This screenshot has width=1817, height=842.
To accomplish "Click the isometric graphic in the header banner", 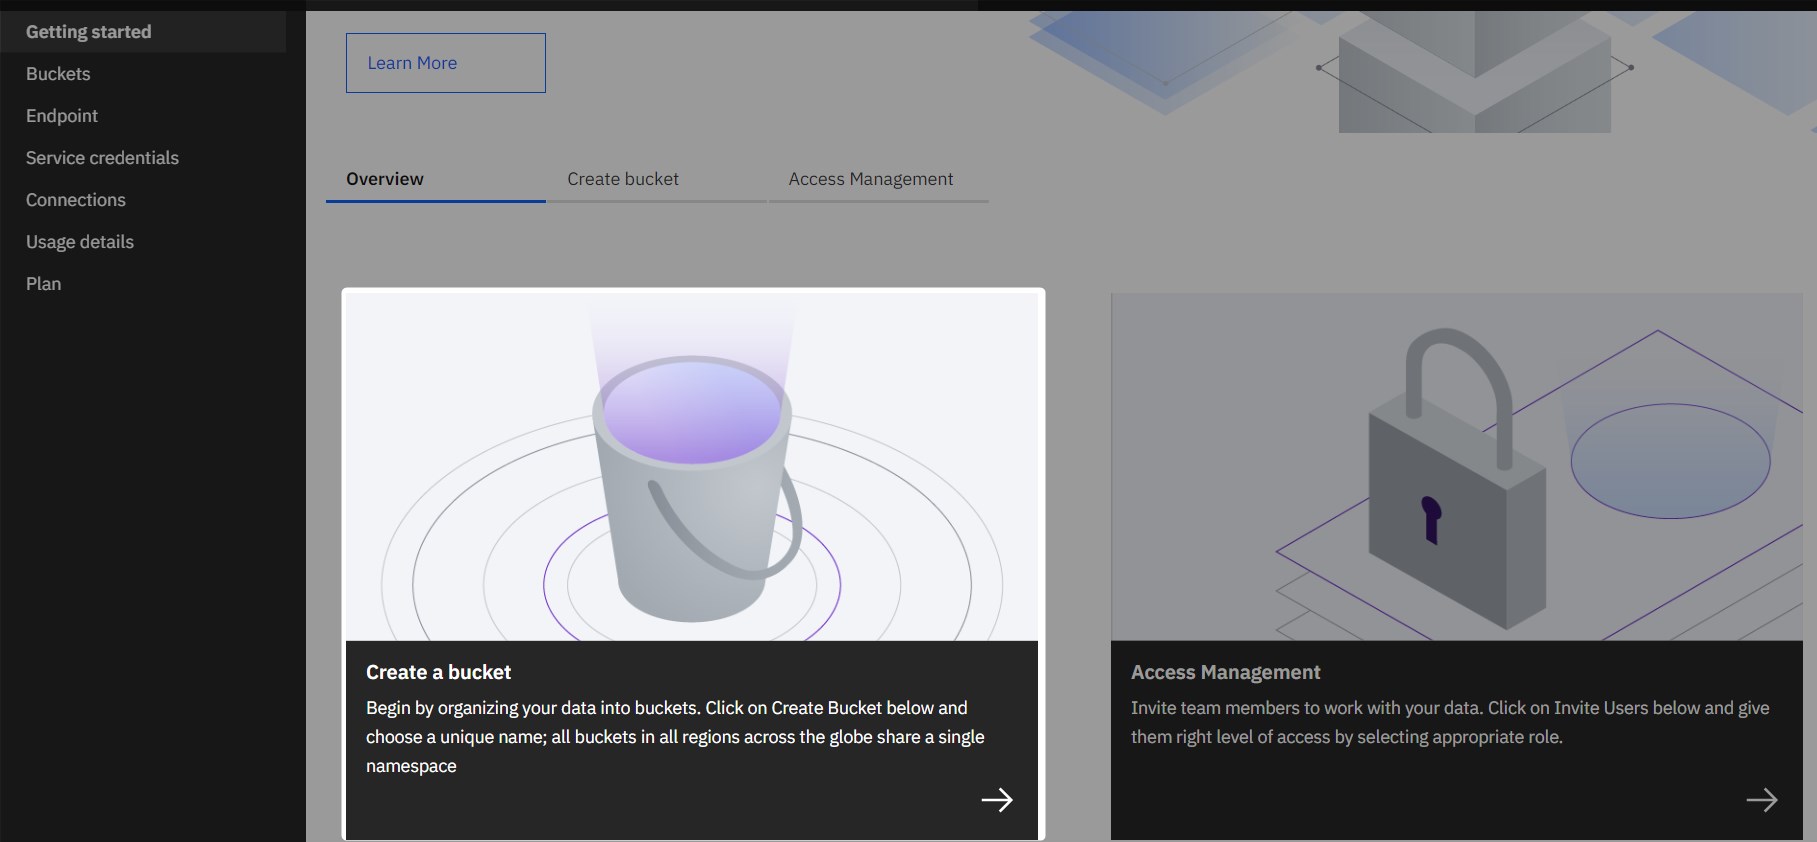I will (x=1474, y=70).
